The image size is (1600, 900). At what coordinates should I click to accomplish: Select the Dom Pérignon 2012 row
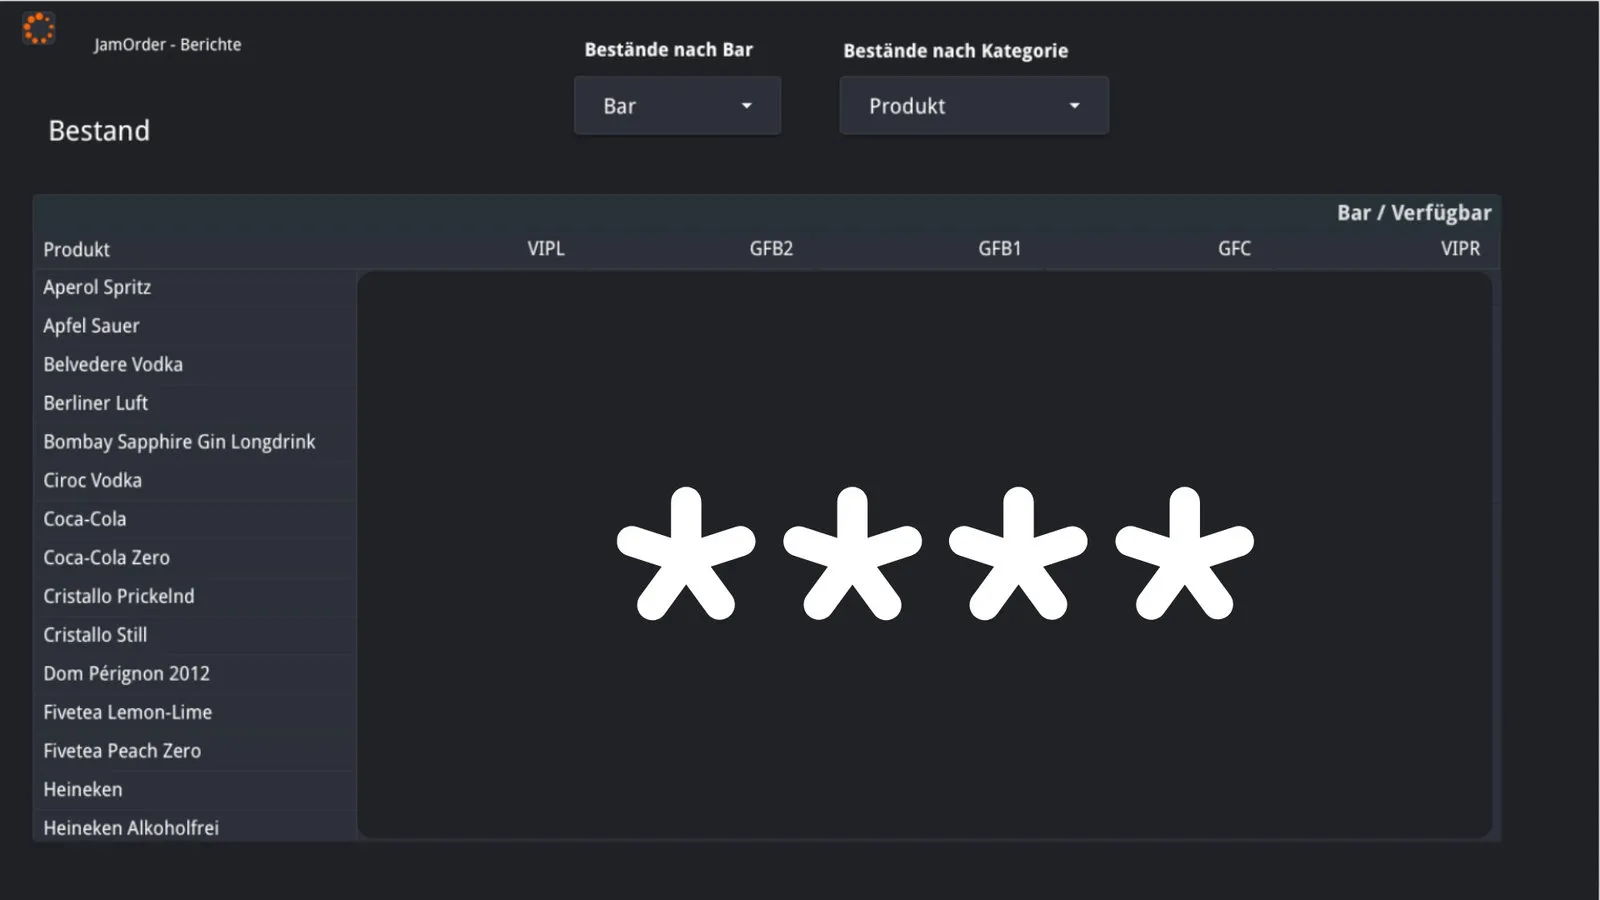pyautogui.click(x=195, y=674)
